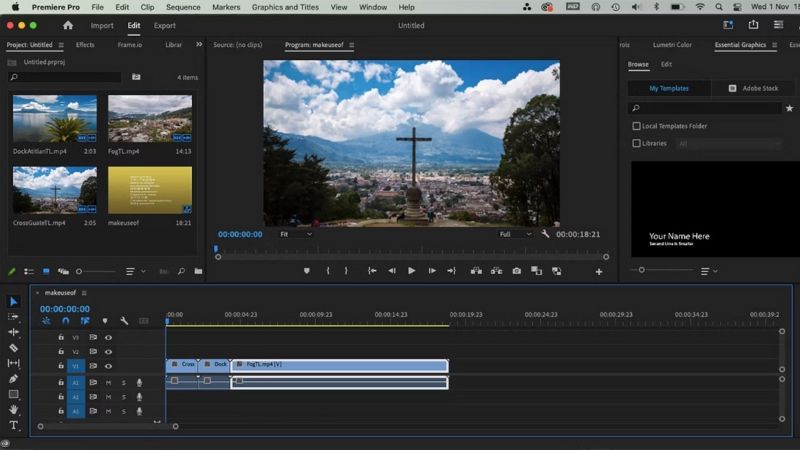This screenshot has height=450, width=800.
Task: Select the Hand tool
Action: 14,409
